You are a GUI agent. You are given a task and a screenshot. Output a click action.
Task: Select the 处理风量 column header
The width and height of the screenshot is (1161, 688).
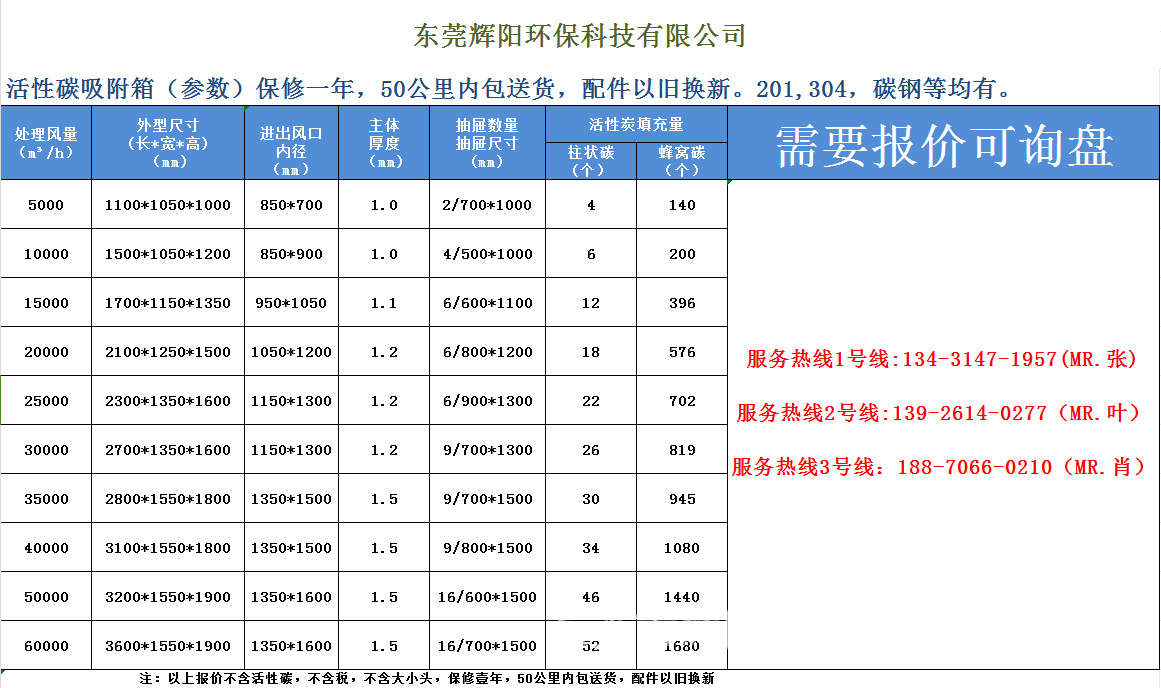(46, 143)
